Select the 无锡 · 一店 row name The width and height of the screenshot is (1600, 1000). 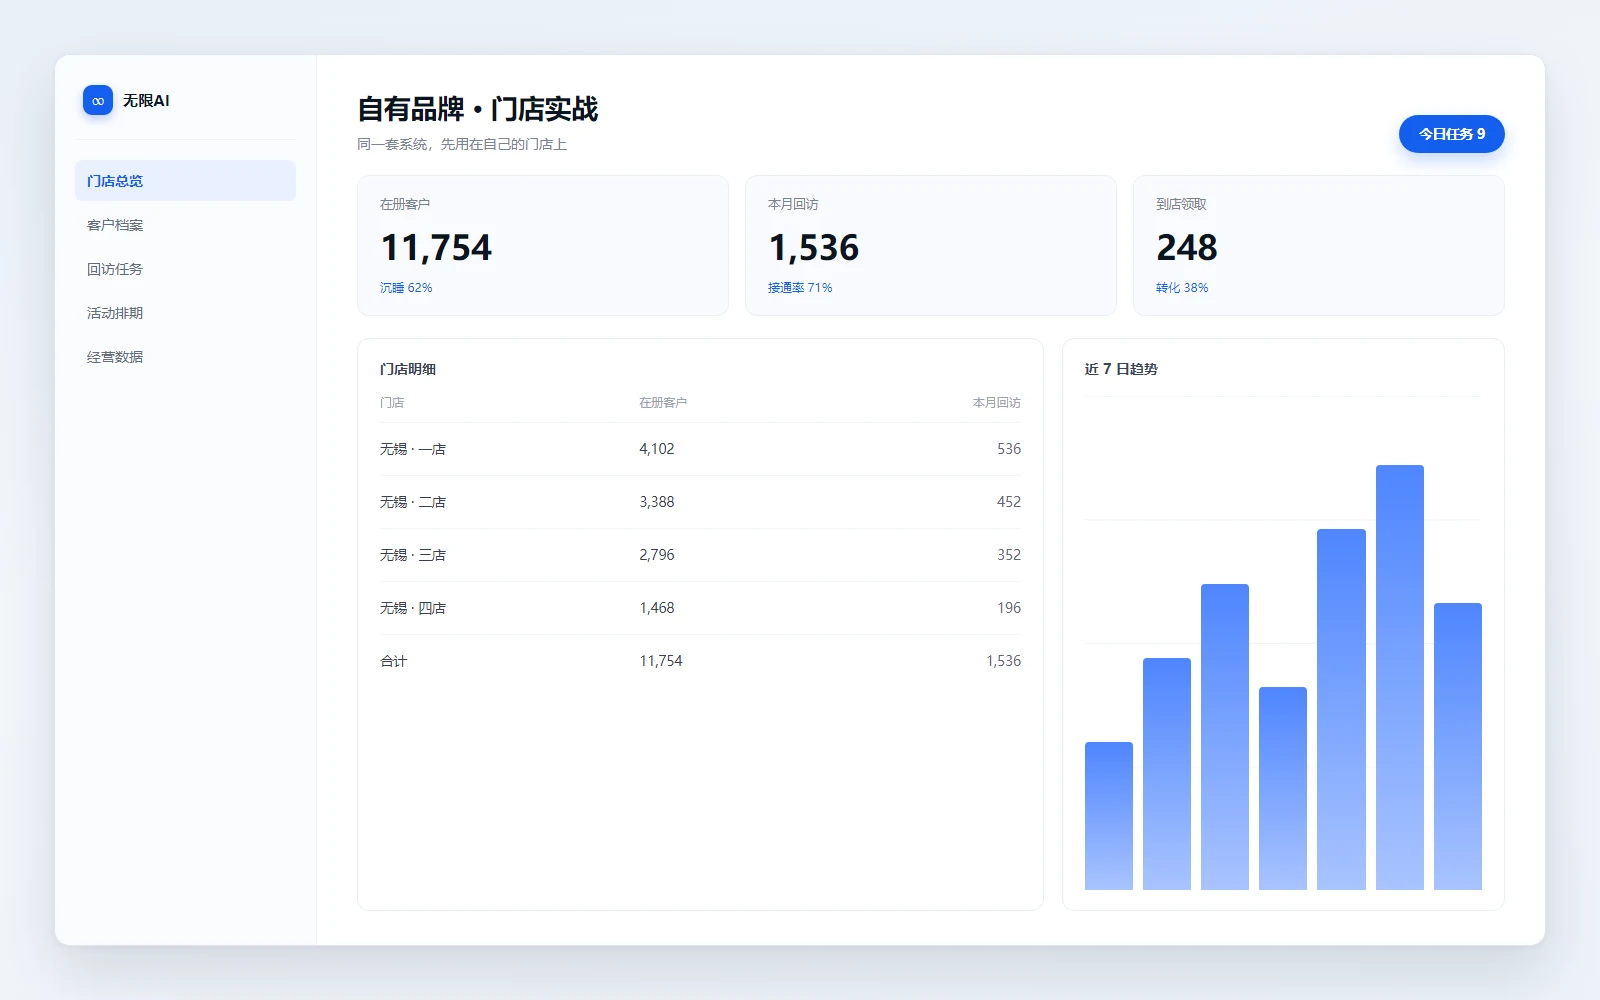tap(413, 449)
